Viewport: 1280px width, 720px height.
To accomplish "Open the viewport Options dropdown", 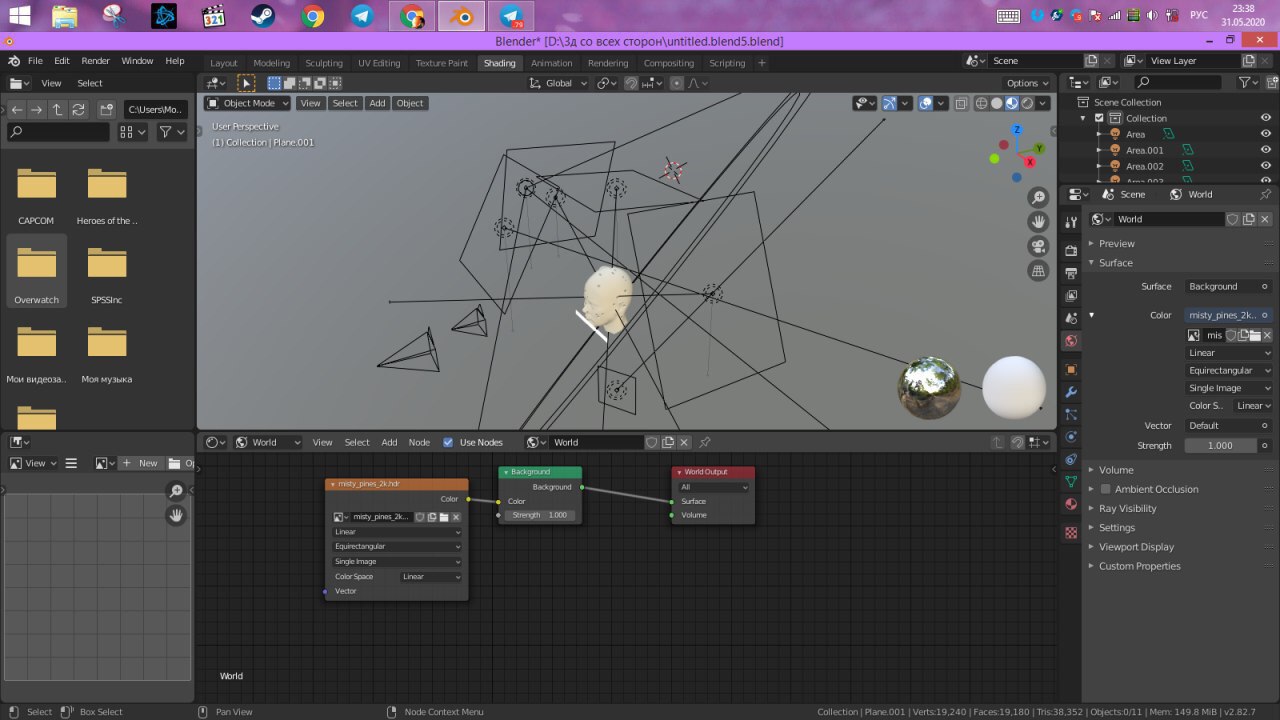I will pyautogui.click(x=1028, y=83).
